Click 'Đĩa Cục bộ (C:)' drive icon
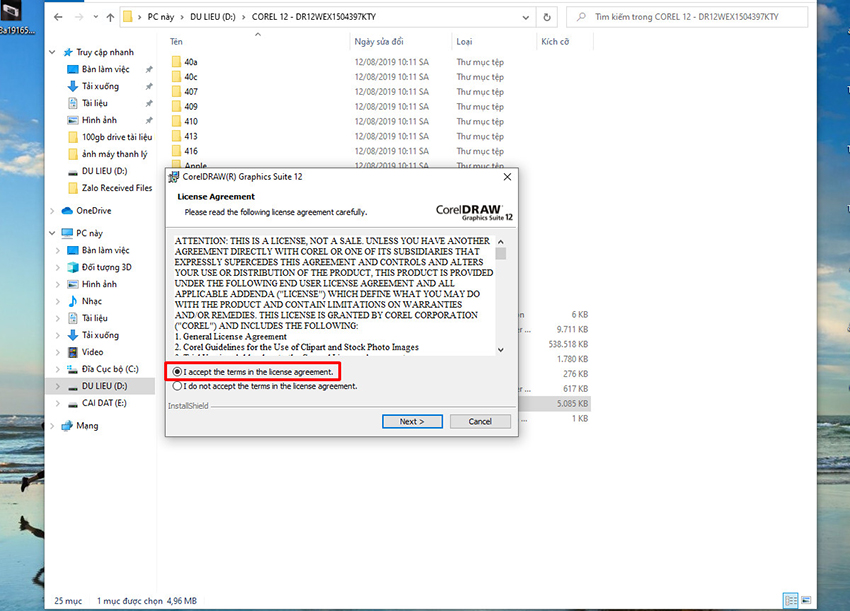Viewport: 850px width, 611px height. (x=73, y=369)
